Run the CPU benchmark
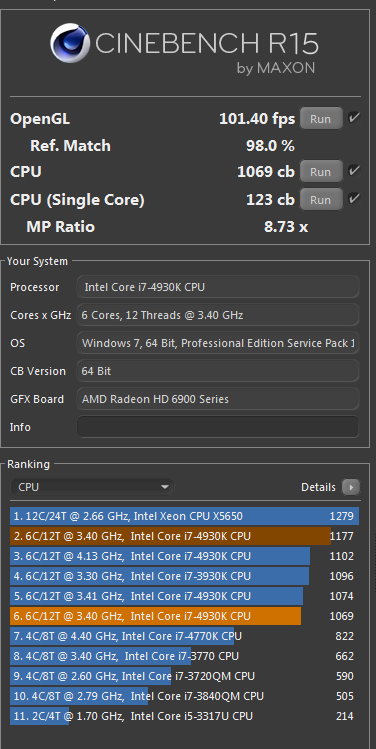The width and height of the screenshot is (376, 749). pos(321,171)
